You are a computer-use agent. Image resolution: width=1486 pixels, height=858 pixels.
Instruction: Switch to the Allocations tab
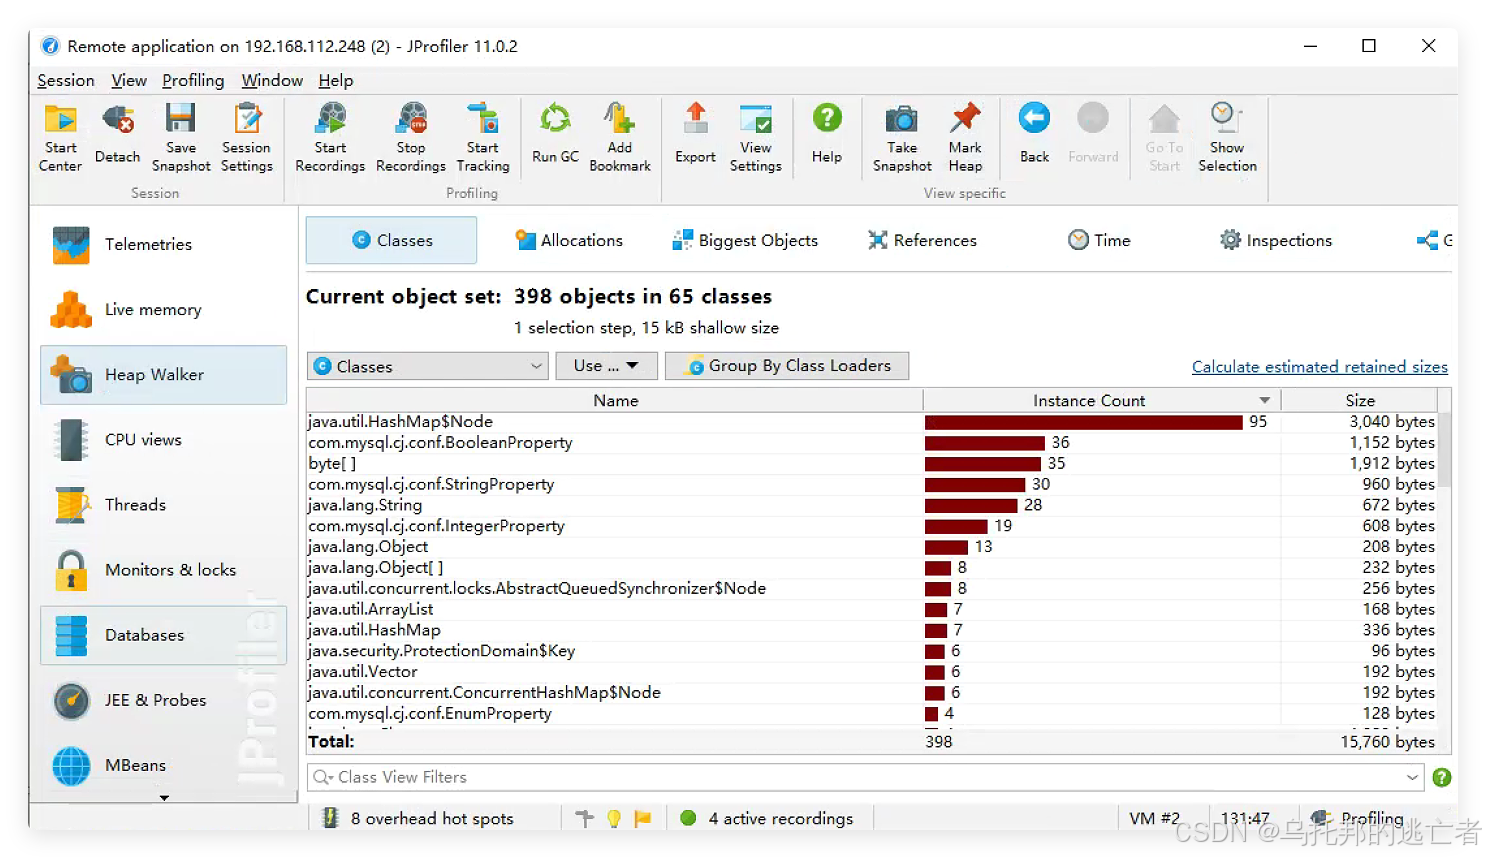tap(569, 240)
